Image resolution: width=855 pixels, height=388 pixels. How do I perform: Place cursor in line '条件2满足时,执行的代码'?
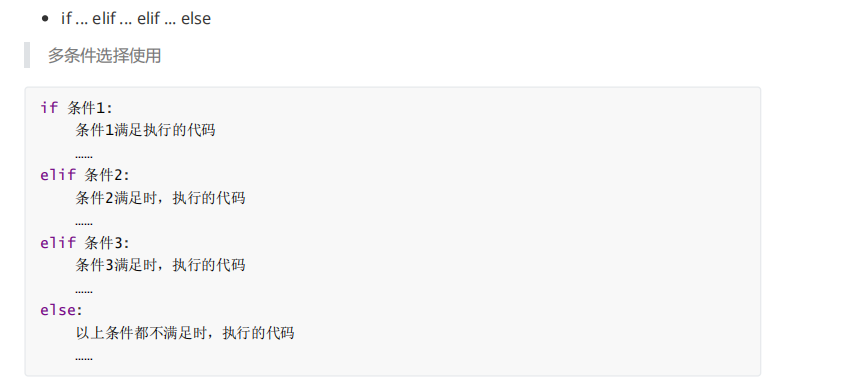click(160, 198)
